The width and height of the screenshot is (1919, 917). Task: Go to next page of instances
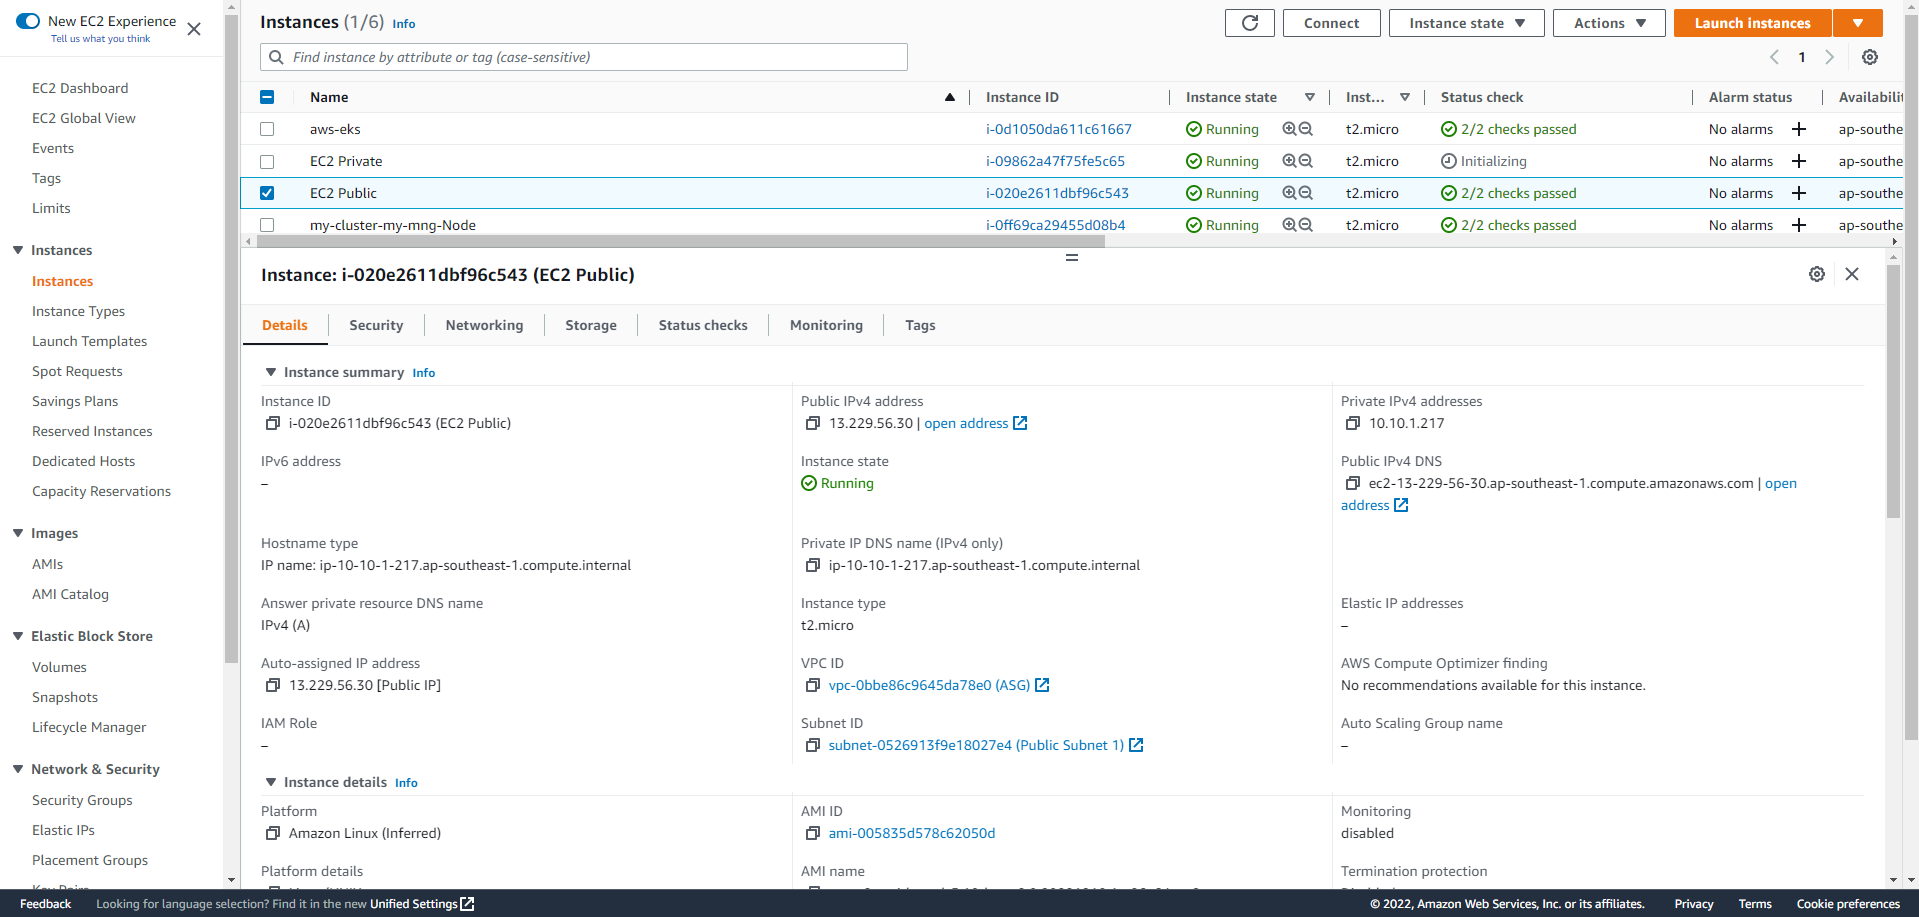1829,57
